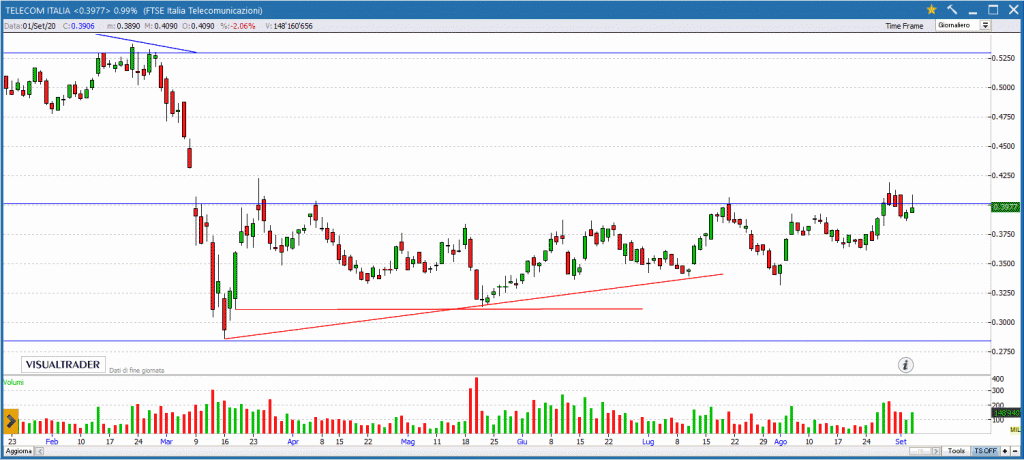Click the green current price tag on axis
1024x460 pixels.
click(x=1006, y=207)
